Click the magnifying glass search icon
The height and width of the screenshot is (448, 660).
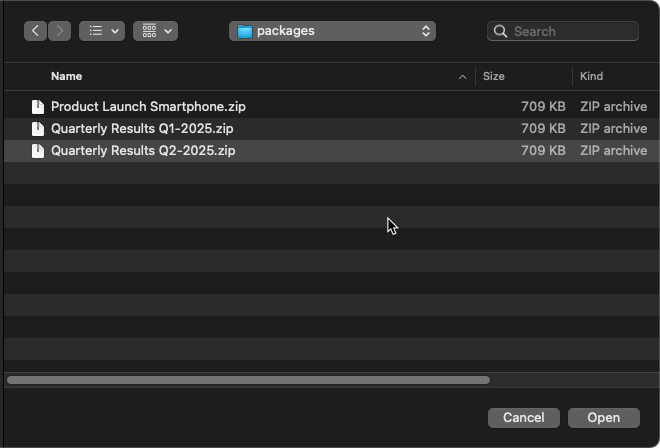click(500, 31)
